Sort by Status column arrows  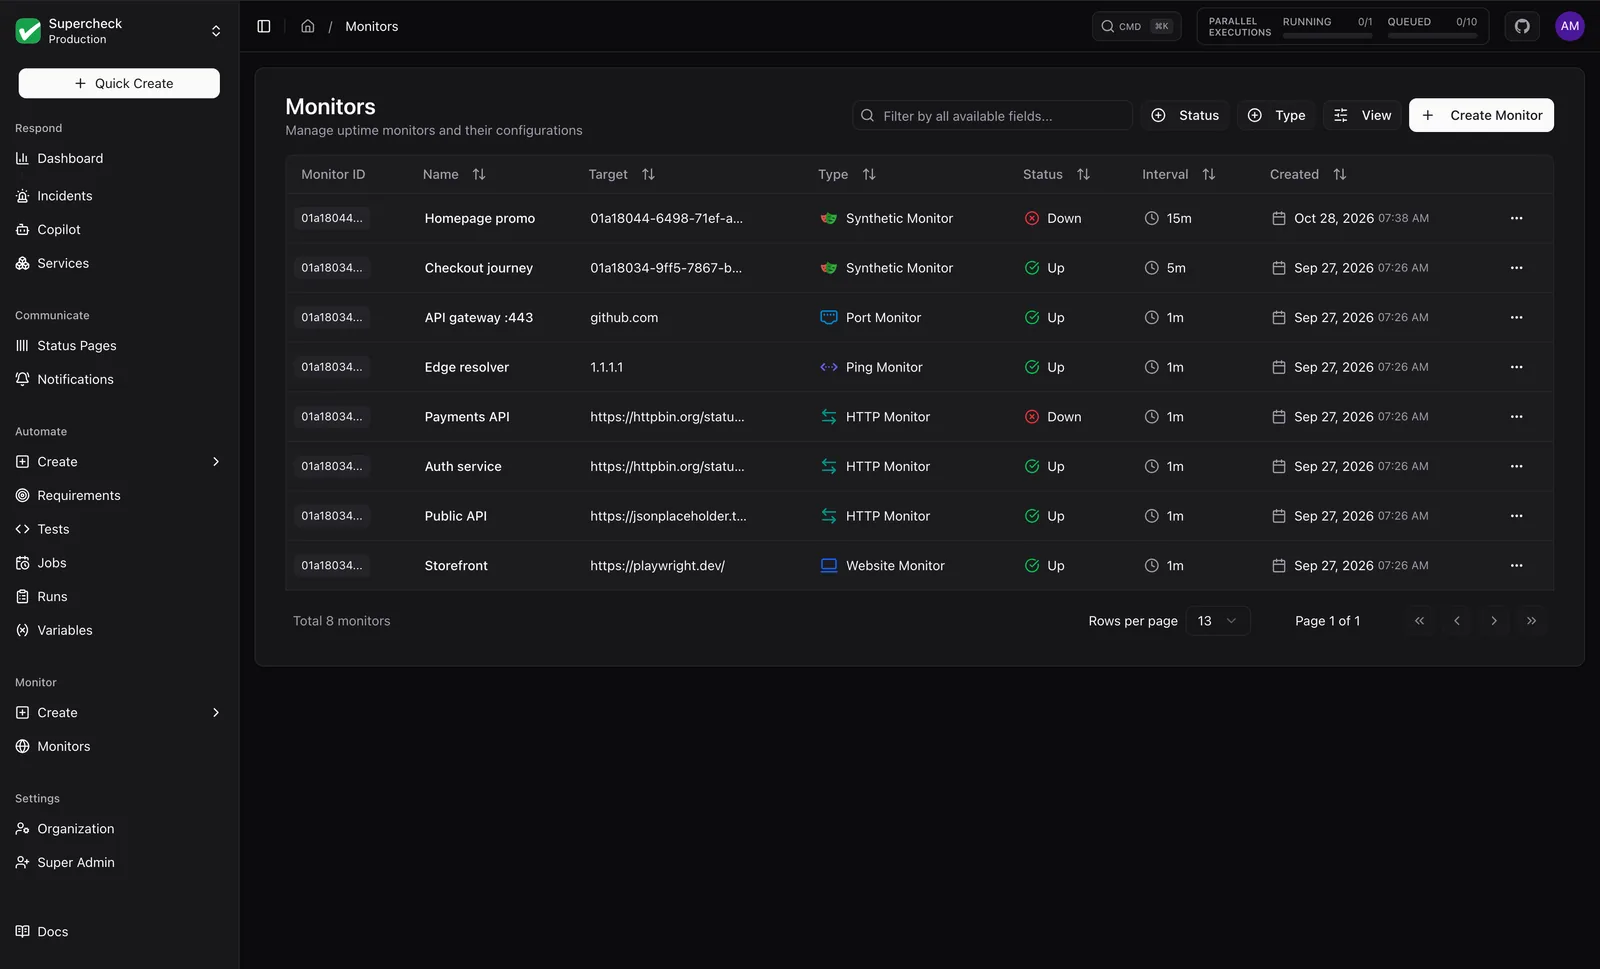[1083, 174]
